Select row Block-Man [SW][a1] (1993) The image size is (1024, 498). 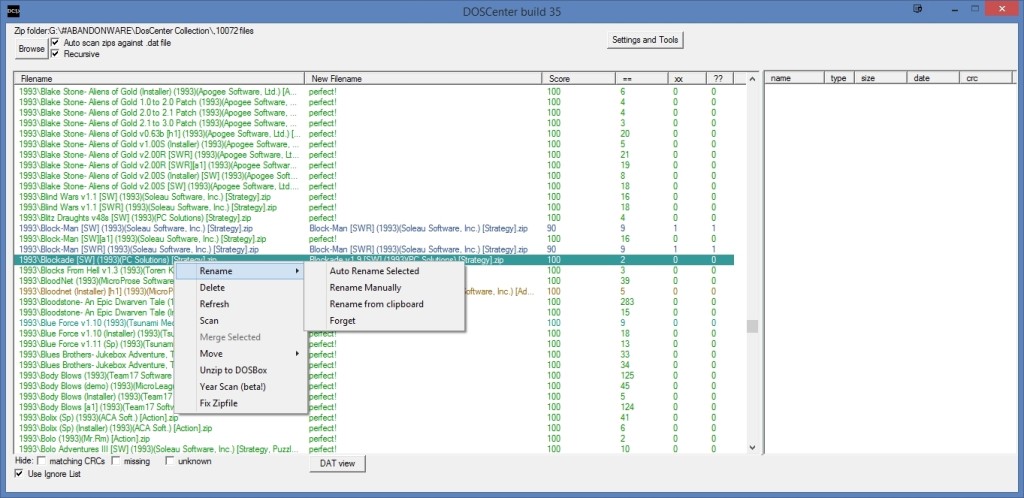click(x=374, y=239)
